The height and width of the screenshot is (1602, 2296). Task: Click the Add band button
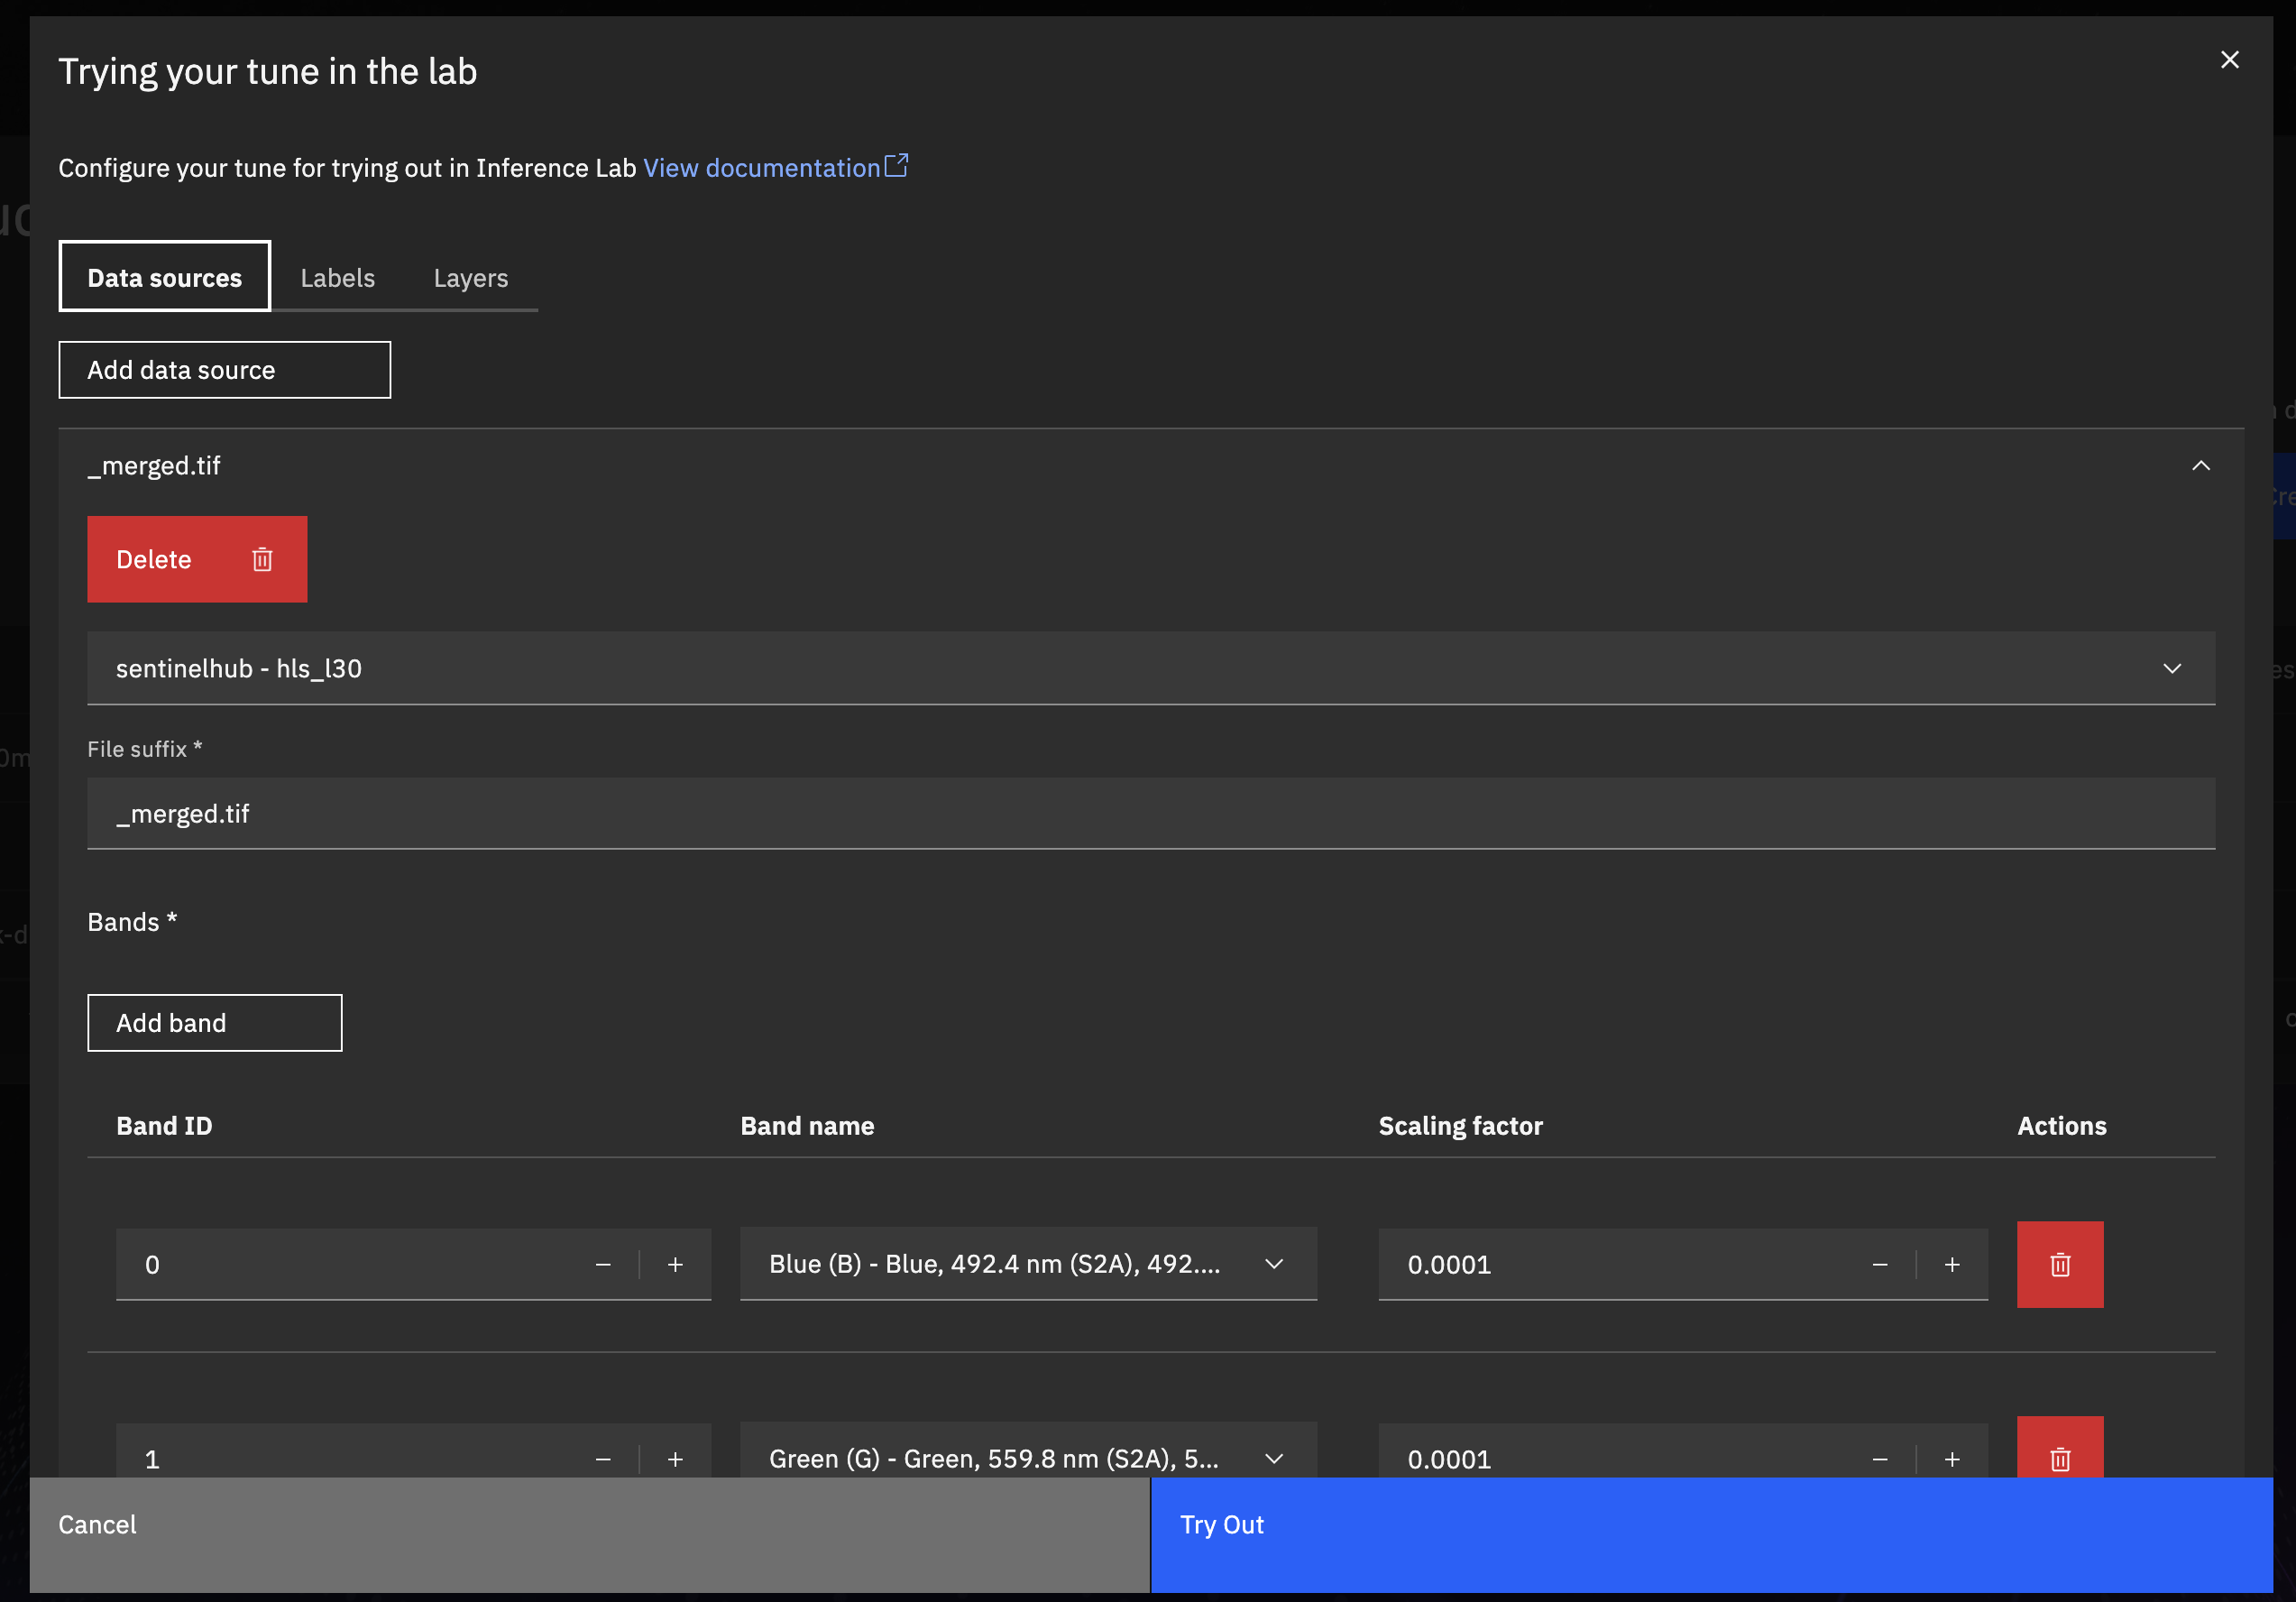click(214, 1022)
